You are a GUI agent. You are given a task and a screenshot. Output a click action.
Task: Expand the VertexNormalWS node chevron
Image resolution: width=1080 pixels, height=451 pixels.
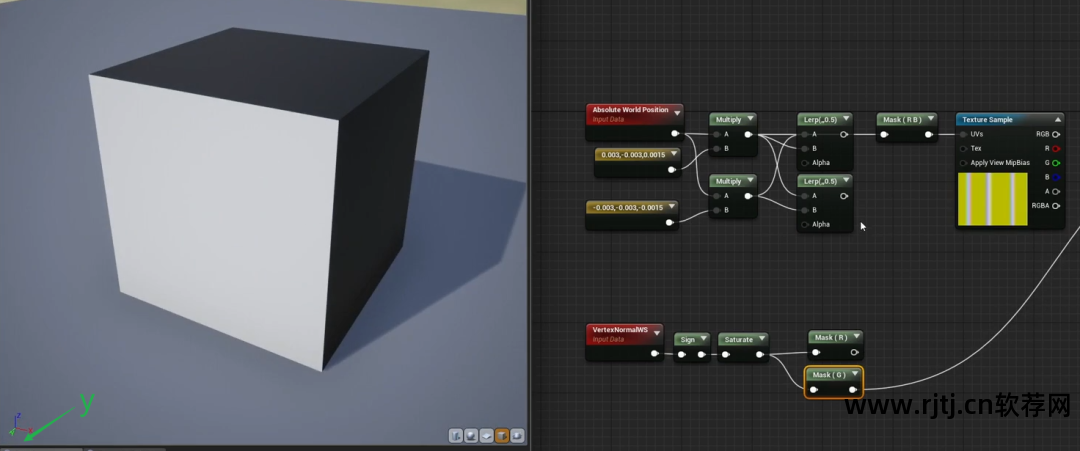658,333
